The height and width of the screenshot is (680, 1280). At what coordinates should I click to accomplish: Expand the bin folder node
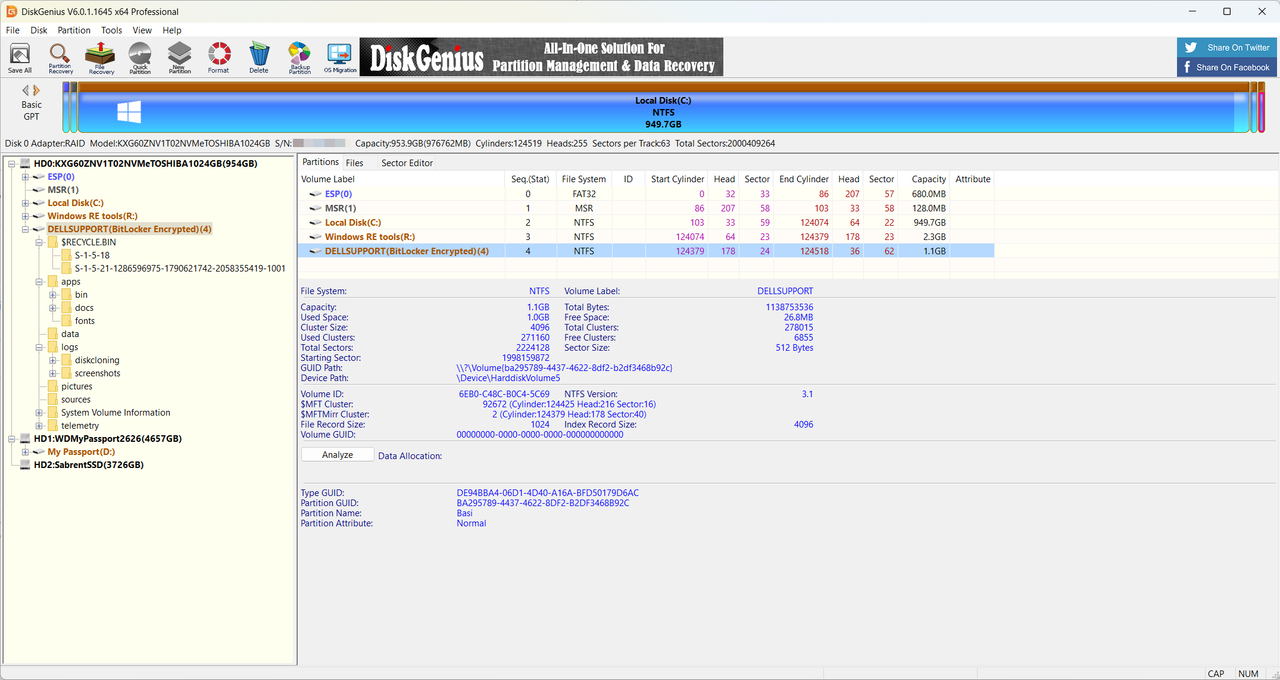pos(54,295)
